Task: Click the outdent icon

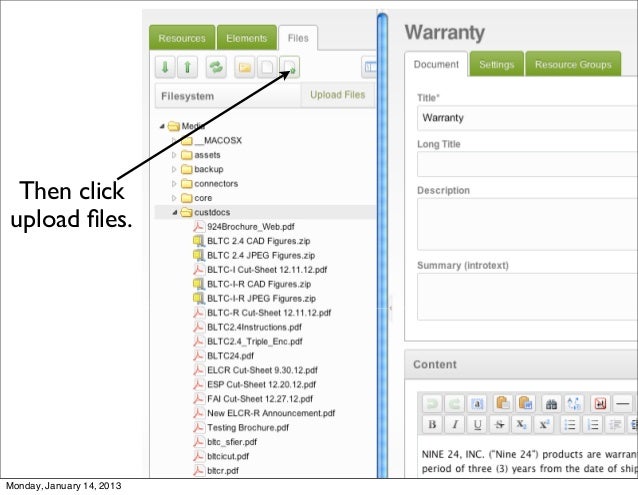Action: click(x=614, y=425)
